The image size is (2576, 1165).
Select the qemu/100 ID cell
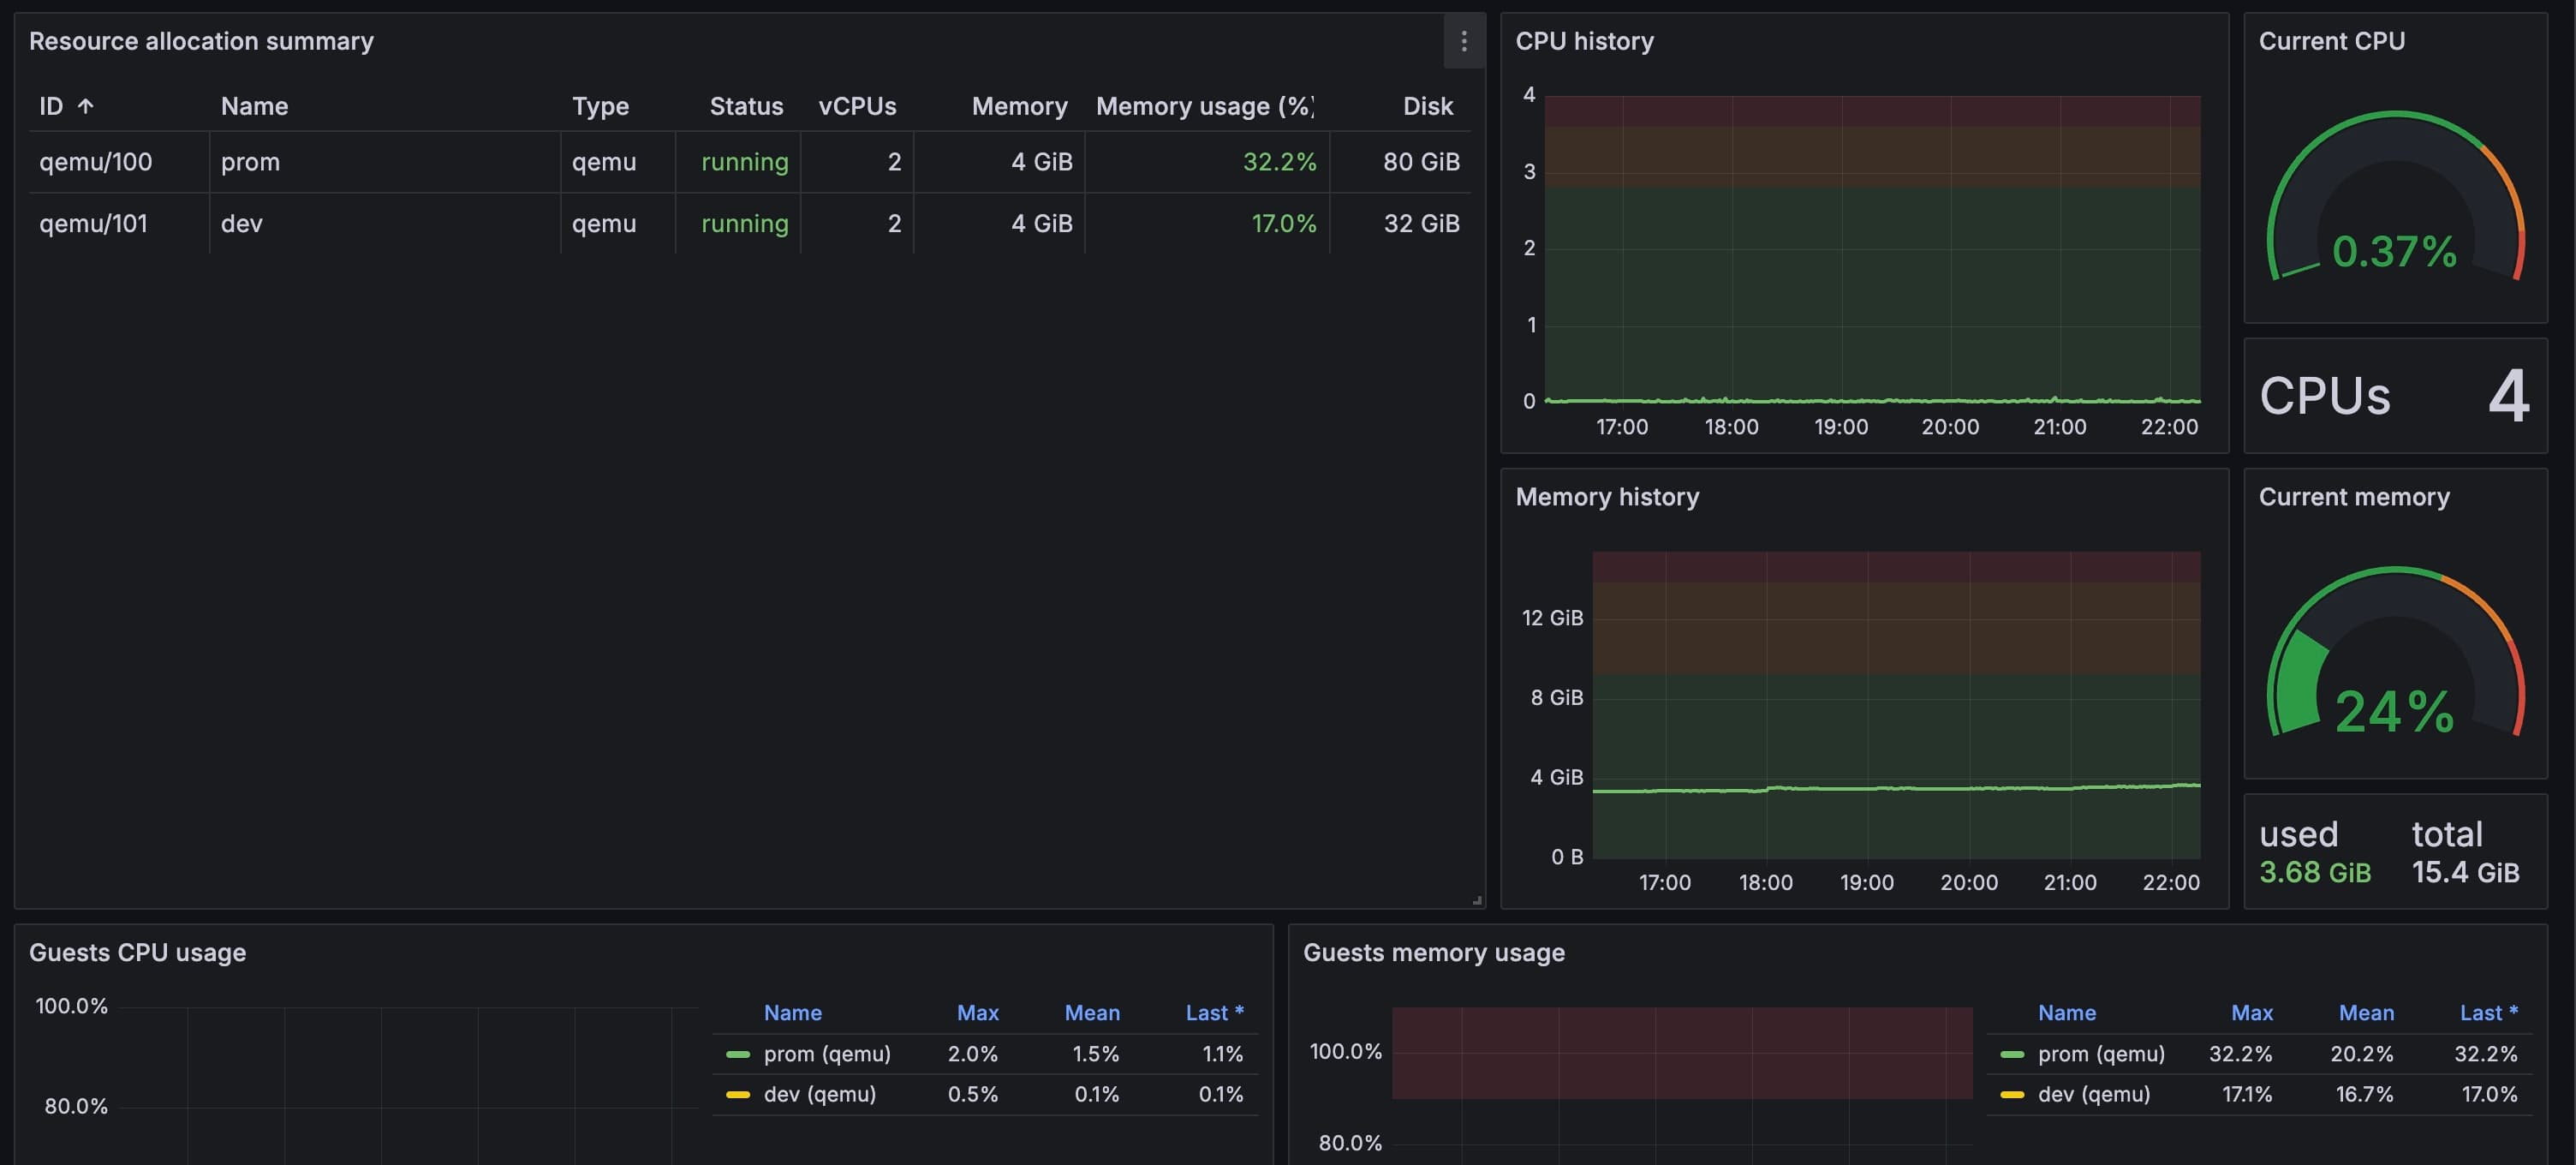[119, 162]
